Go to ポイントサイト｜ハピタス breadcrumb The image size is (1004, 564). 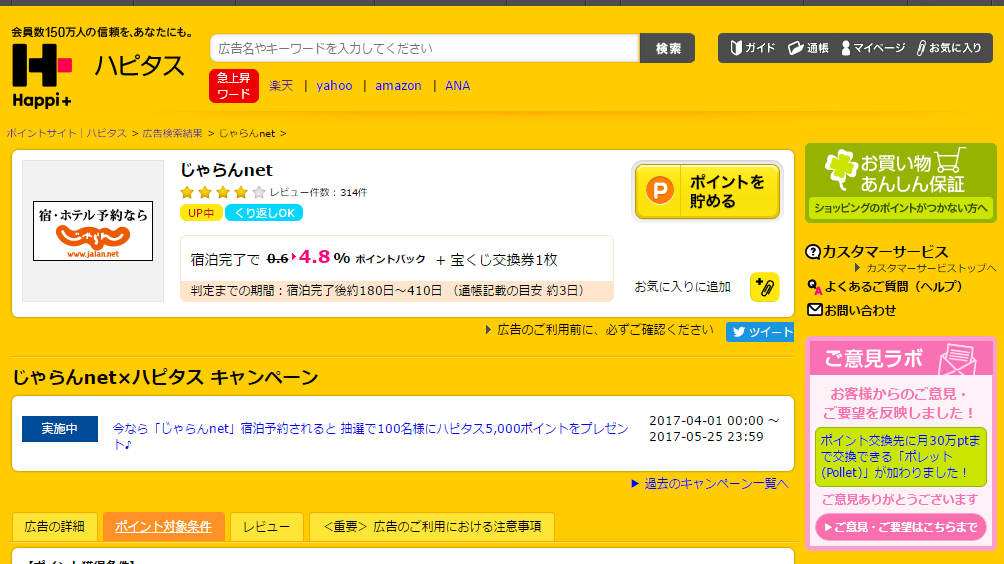[x=67, y=133]
